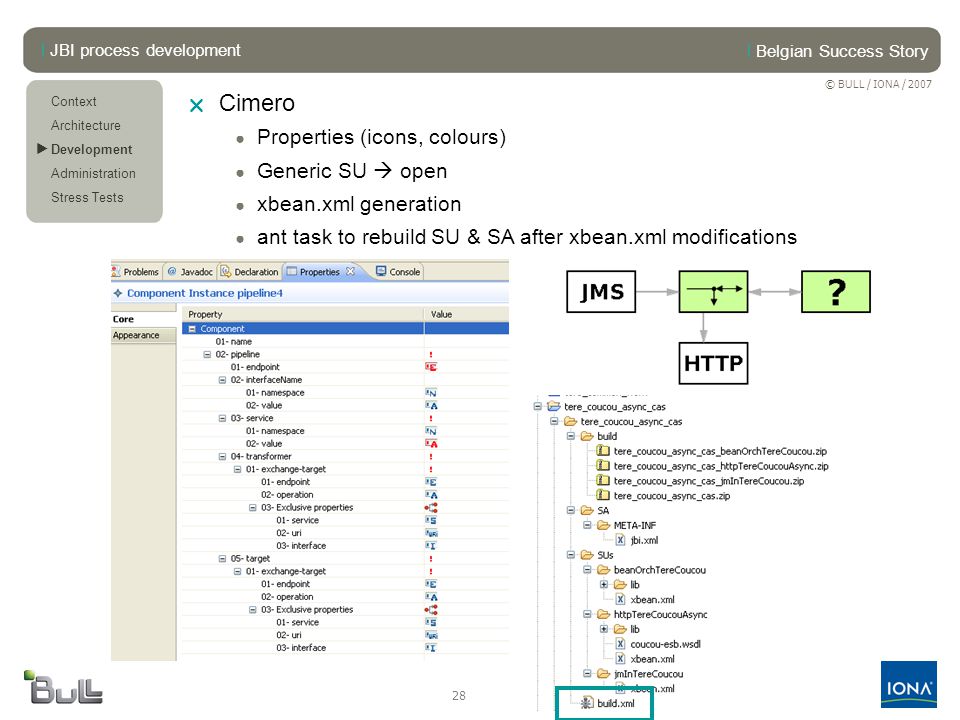This screenshot has height=720, width=960.
Task: Collapse the META-INF folder
Action: click(587, 525)
